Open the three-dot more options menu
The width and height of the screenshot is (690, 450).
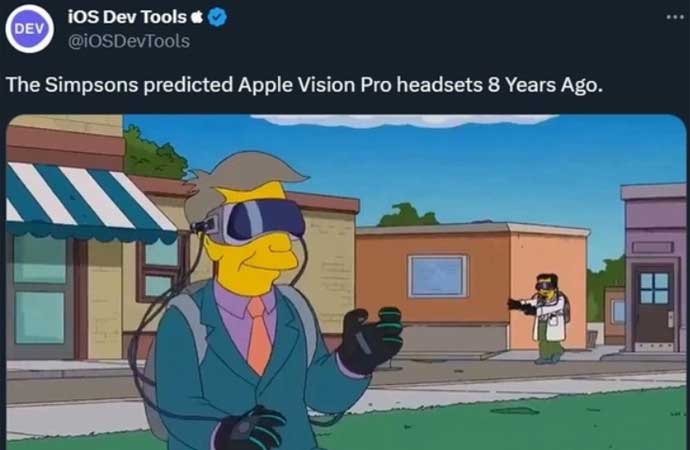[675, 17]
